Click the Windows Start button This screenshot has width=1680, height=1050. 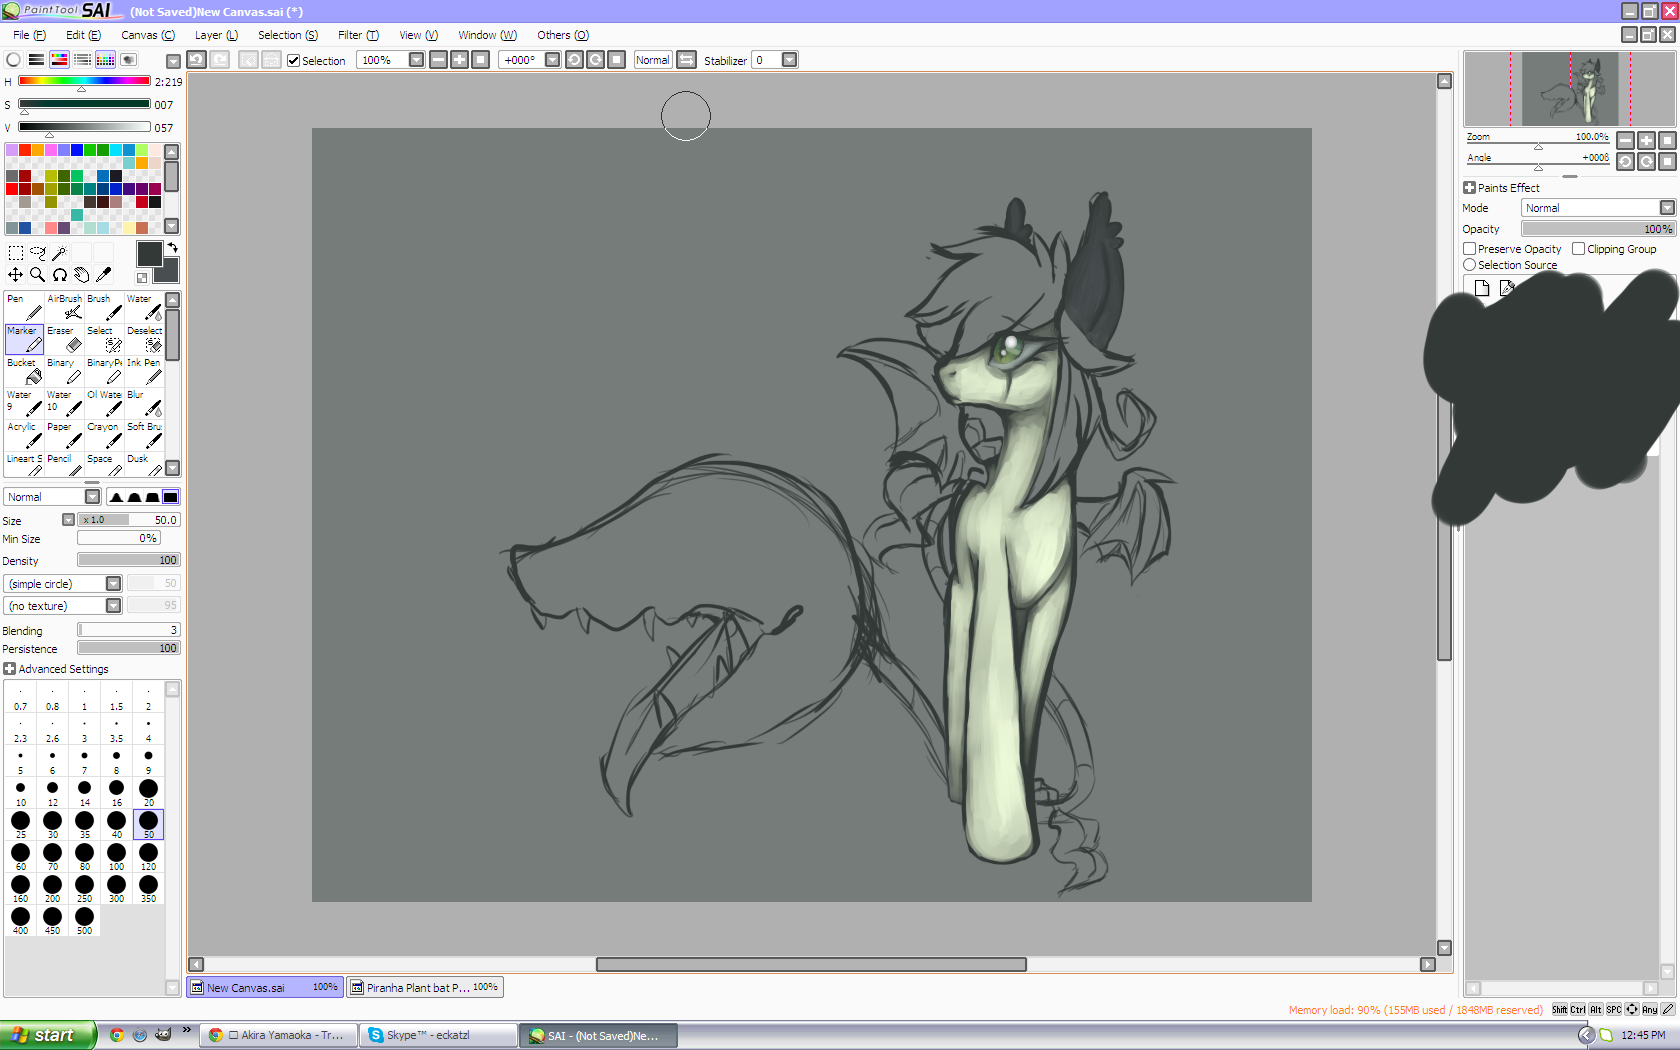click(x=48, y=1035)
